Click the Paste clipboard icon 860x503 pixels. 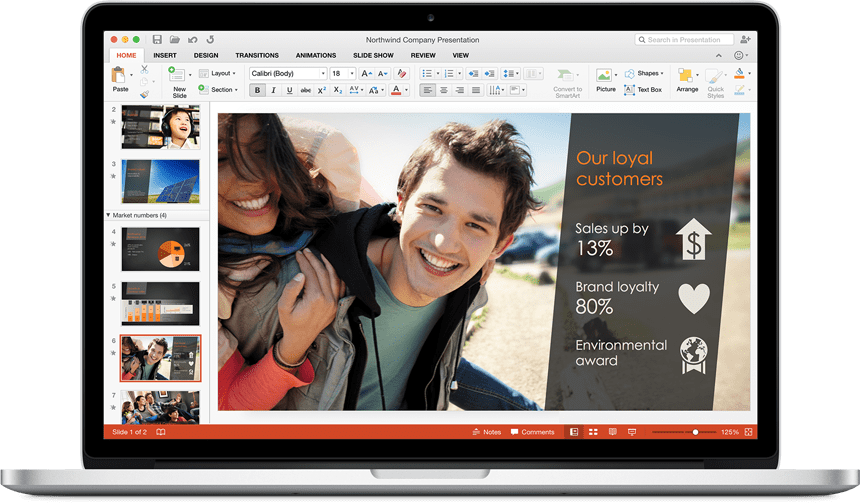[120, 77]
